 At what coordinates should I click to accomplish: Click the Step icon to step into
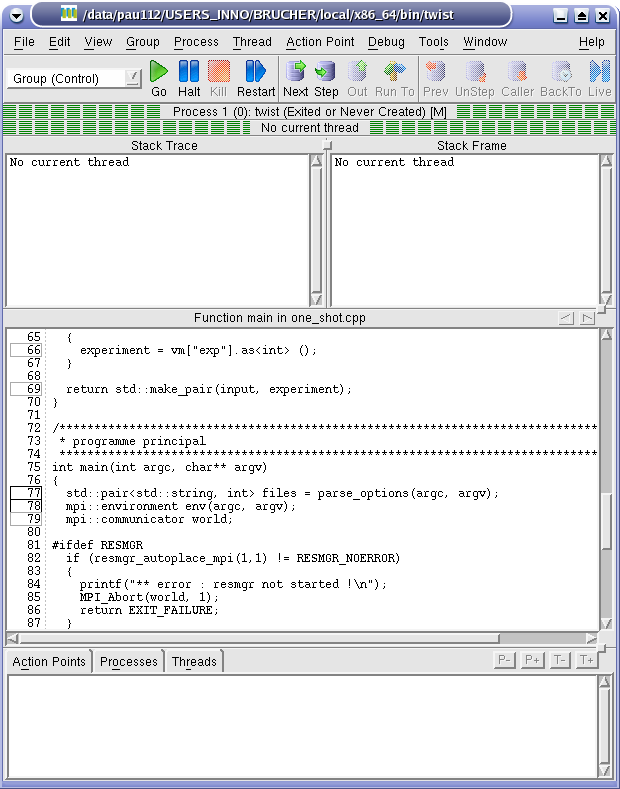(326, 71)
